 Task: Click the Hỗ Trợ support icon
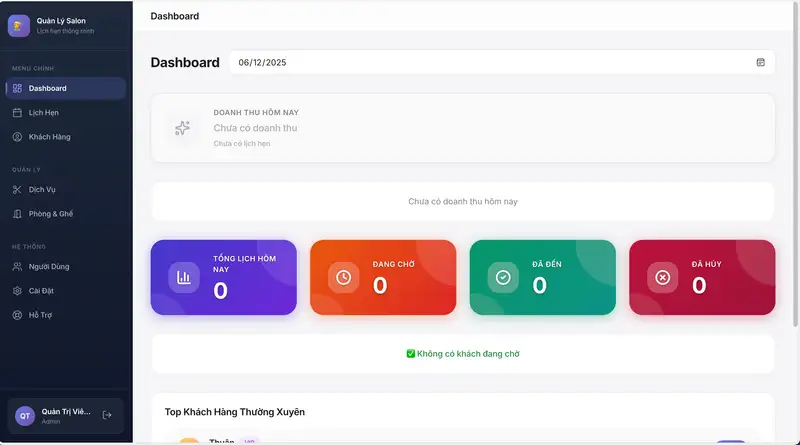(17, 315)
